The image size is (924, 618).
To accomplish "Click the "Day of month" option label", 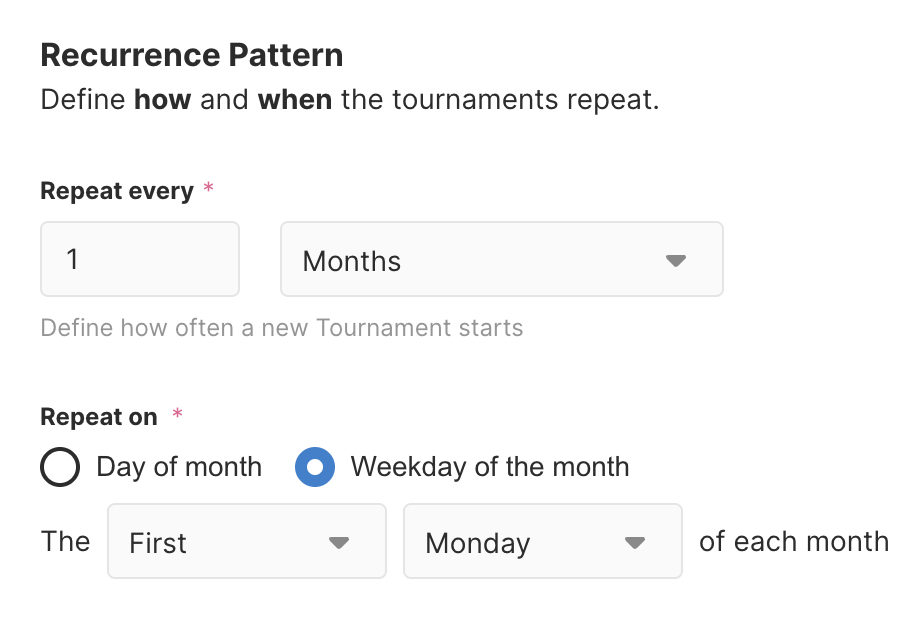I will pos(179,467).
